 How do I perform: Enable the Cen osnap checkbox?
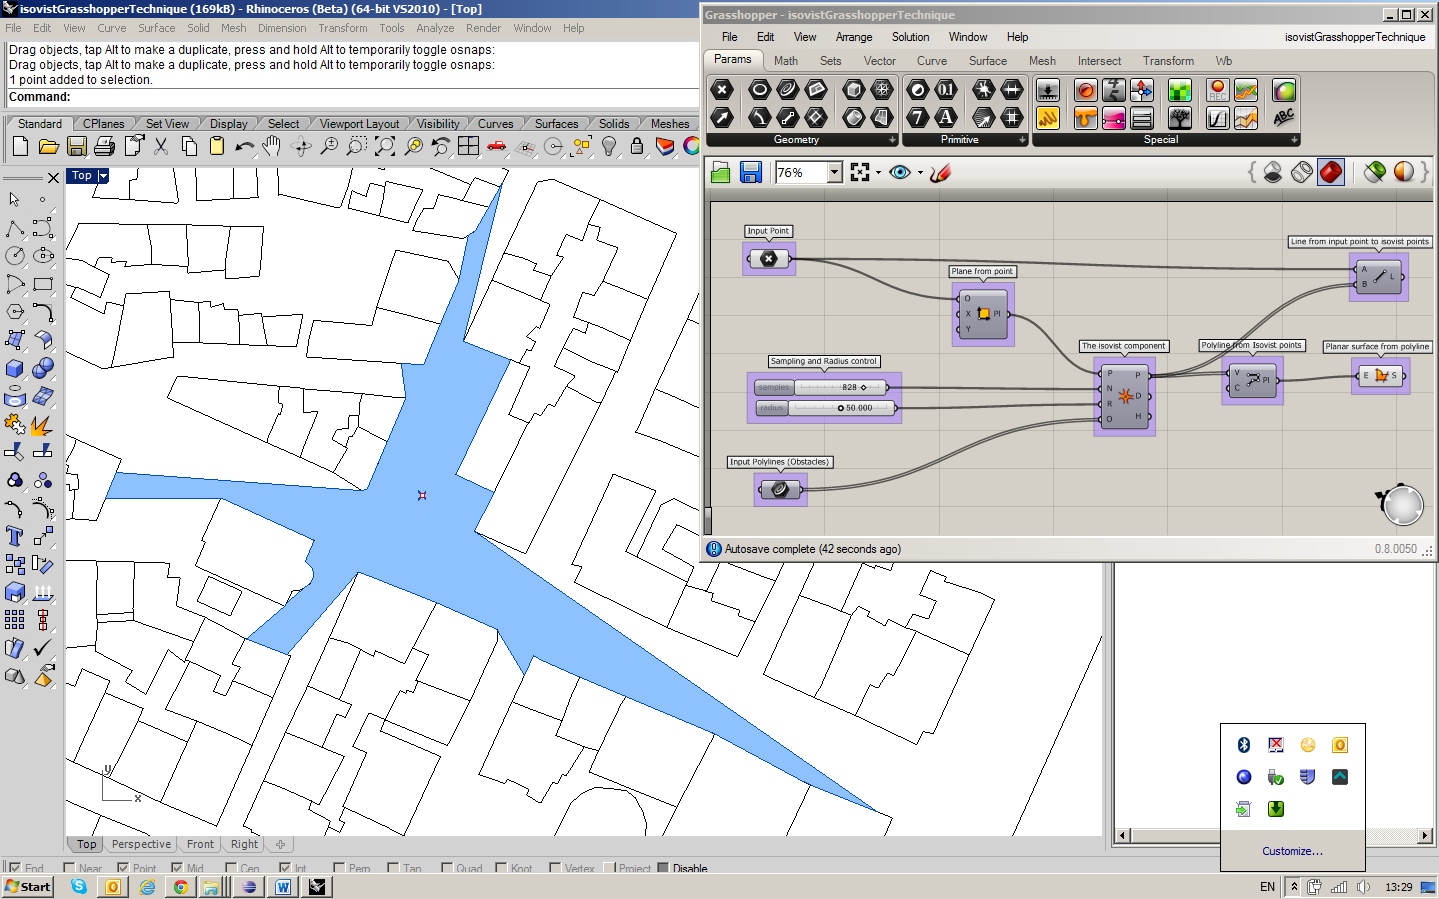[231, 868]
